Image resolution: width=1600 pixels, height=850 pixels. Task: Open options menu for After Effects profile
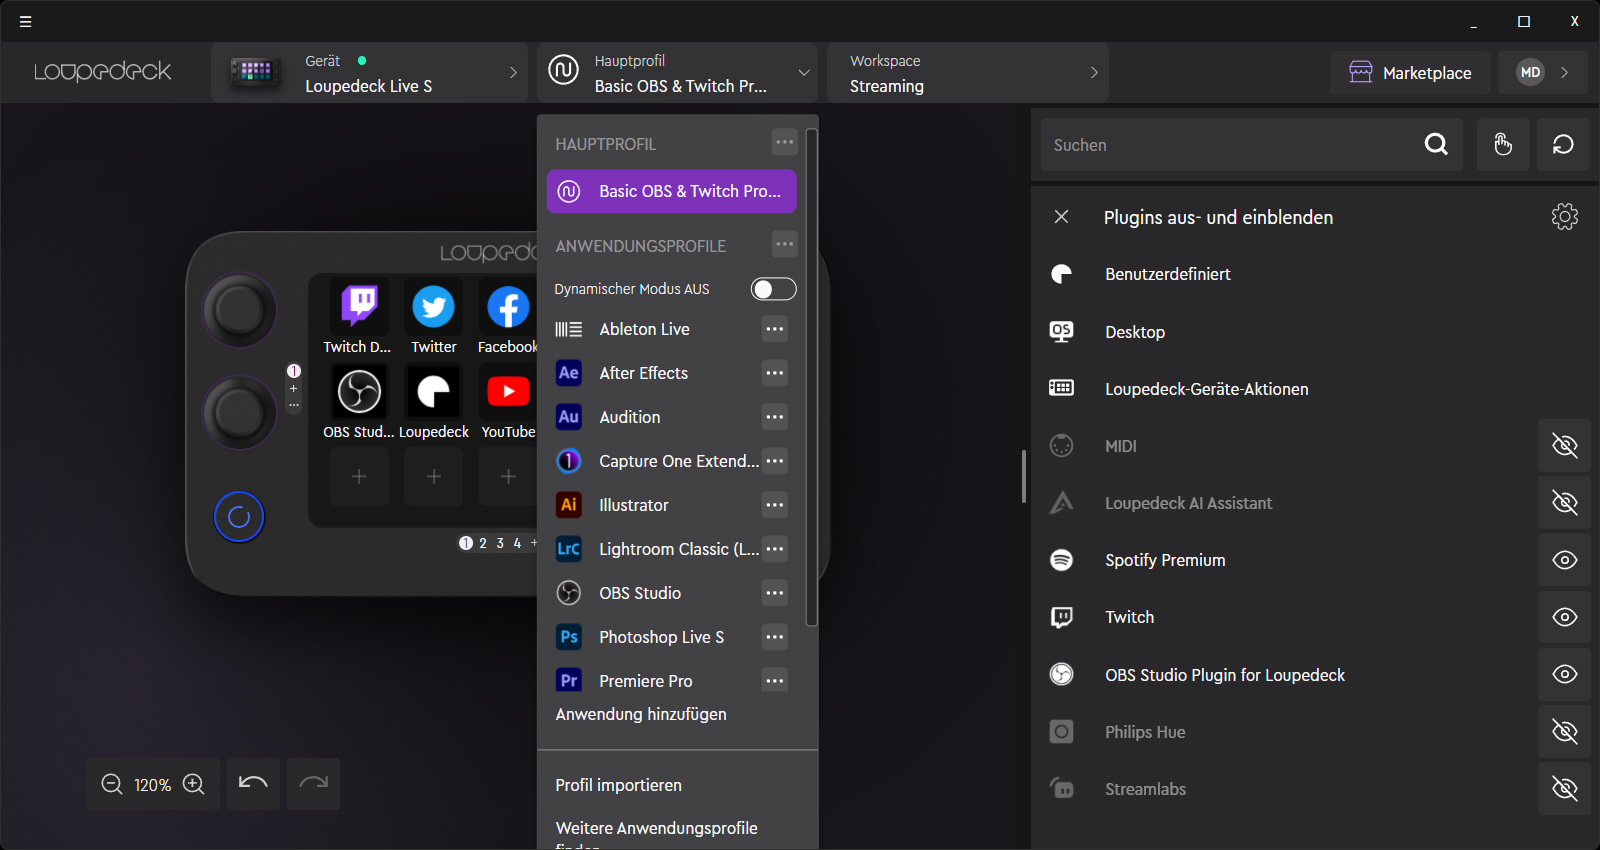[x=774, y=373]
